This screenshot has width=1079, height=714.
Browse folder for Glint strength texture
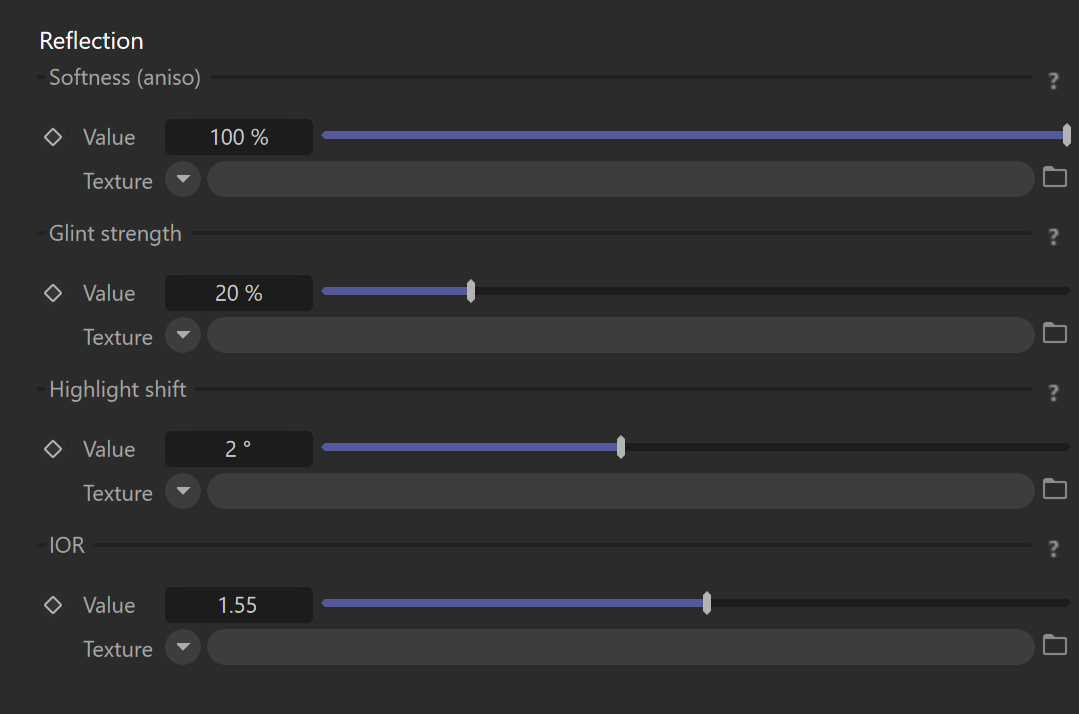click(1055, 334)
